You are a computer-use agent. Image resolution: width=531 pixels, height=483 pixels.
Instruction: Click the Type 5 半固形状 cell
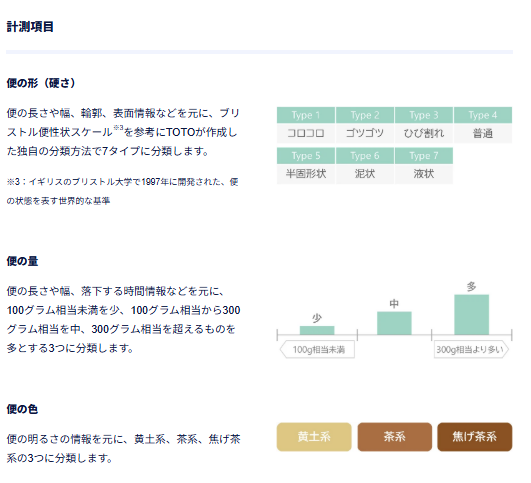[x=306, y=166]
